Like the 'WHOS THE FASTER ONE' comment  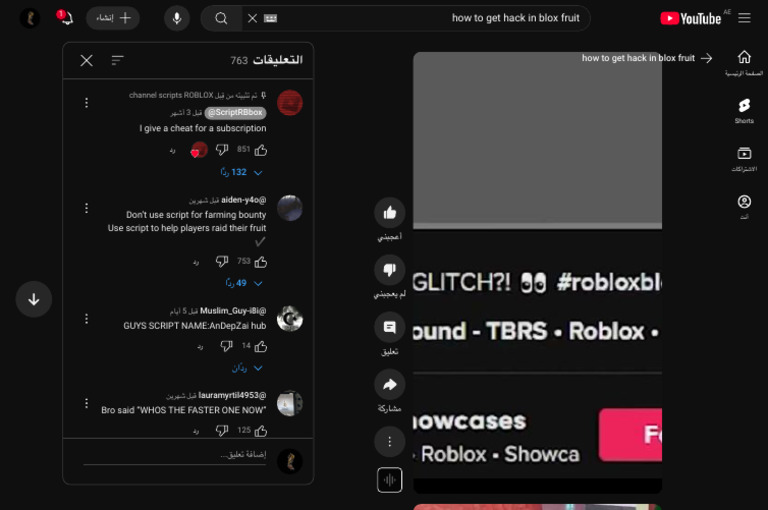(x=261, y=431)
